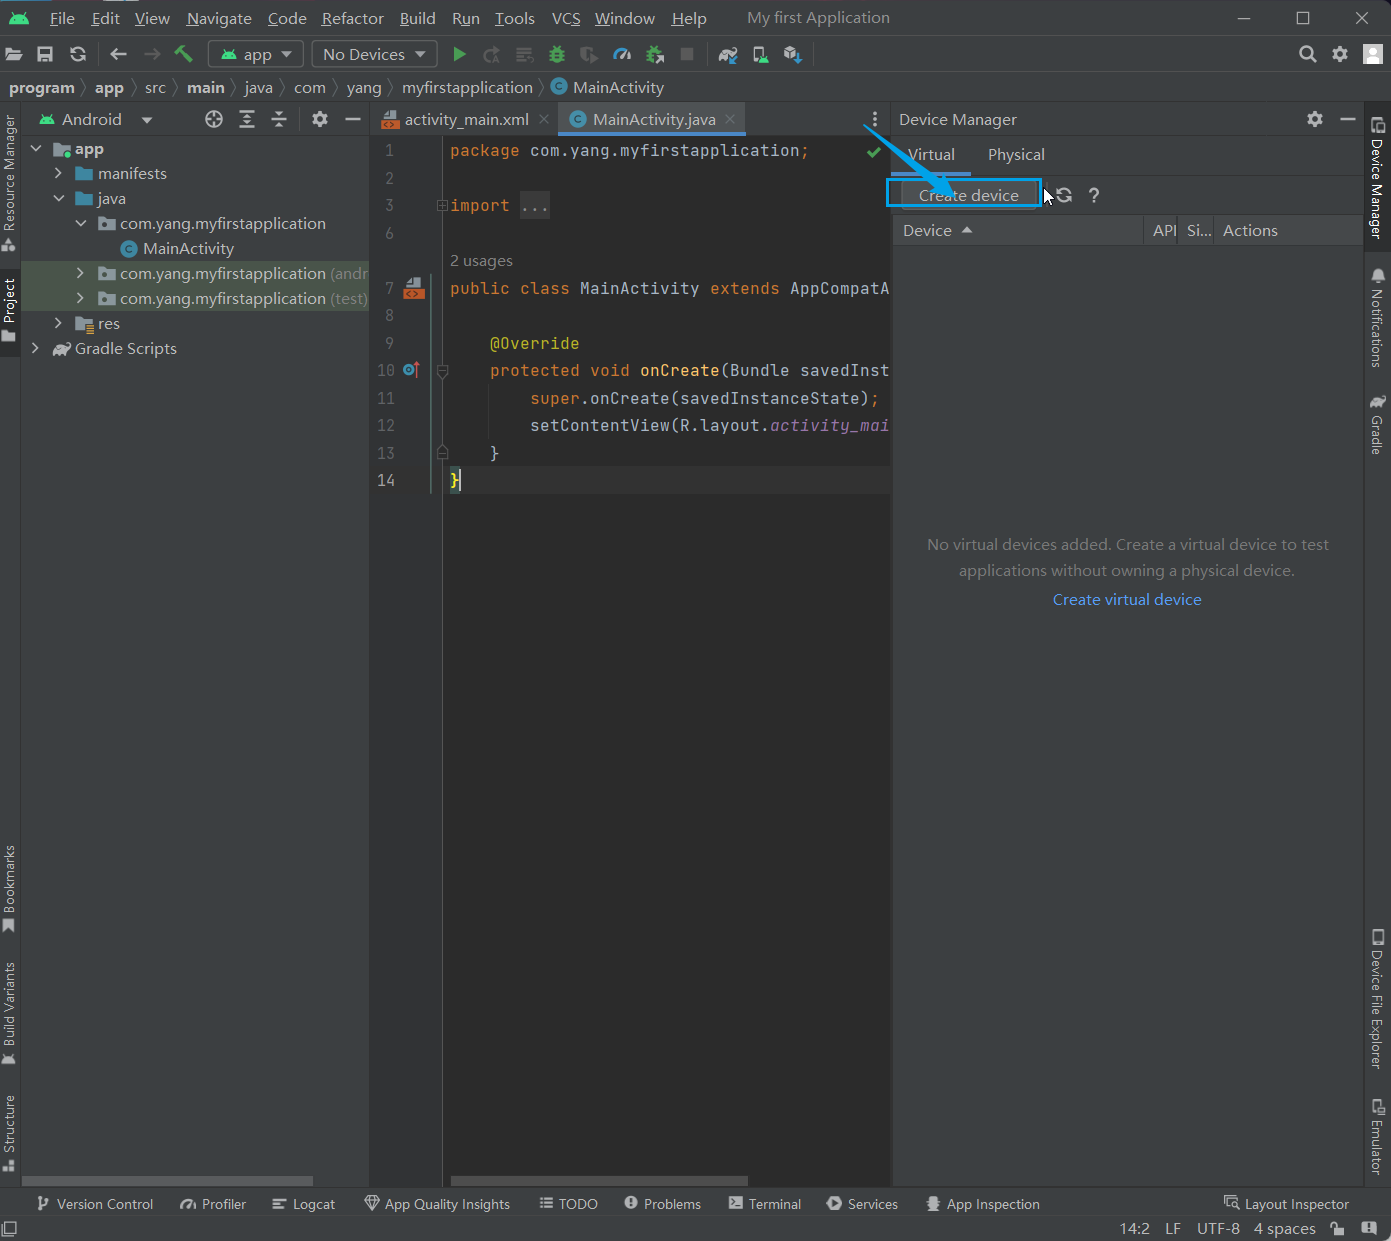1391x1241 pixels.
Task: Open the Device Manager toolbar icon
Action: pyautogui.click(x=760, y=54)
